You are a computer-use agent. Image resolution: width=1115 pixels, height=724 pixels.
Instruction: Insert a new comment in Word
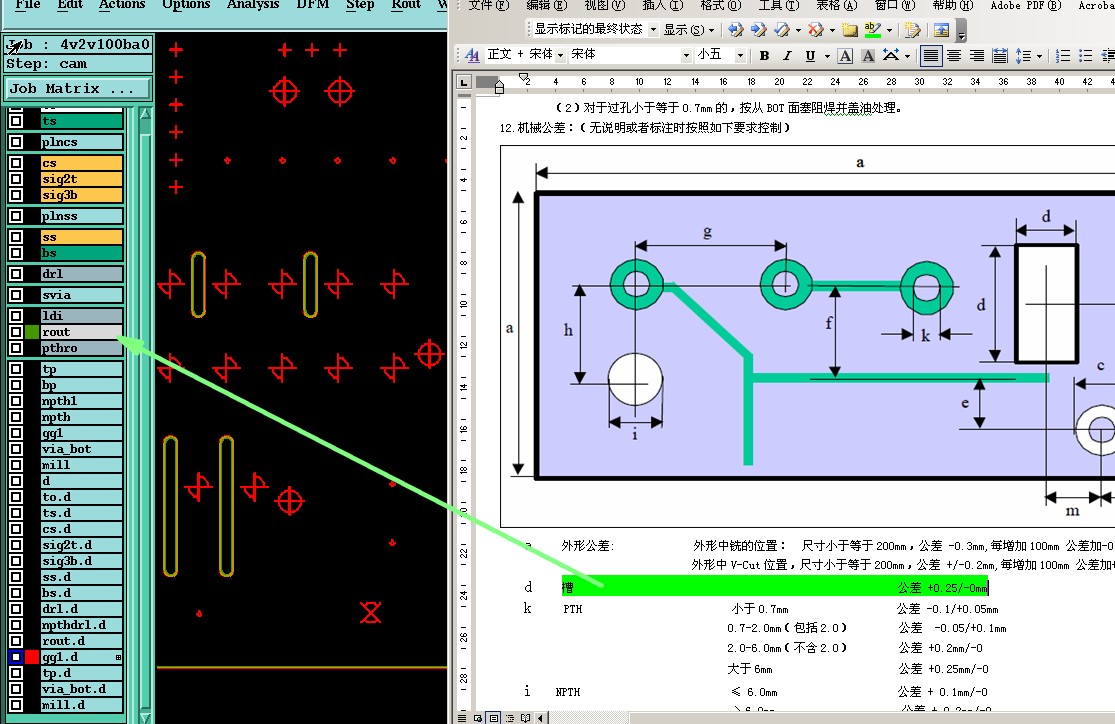point(850,30)
